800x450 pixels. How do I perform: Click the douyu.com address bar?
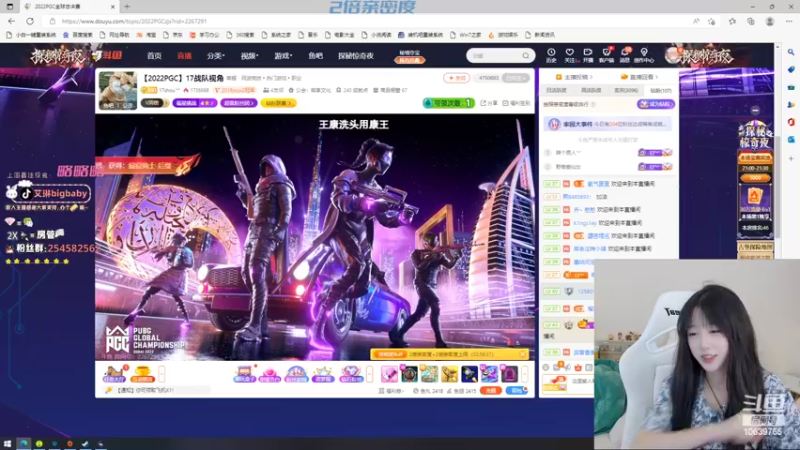[x=367, y=21]
